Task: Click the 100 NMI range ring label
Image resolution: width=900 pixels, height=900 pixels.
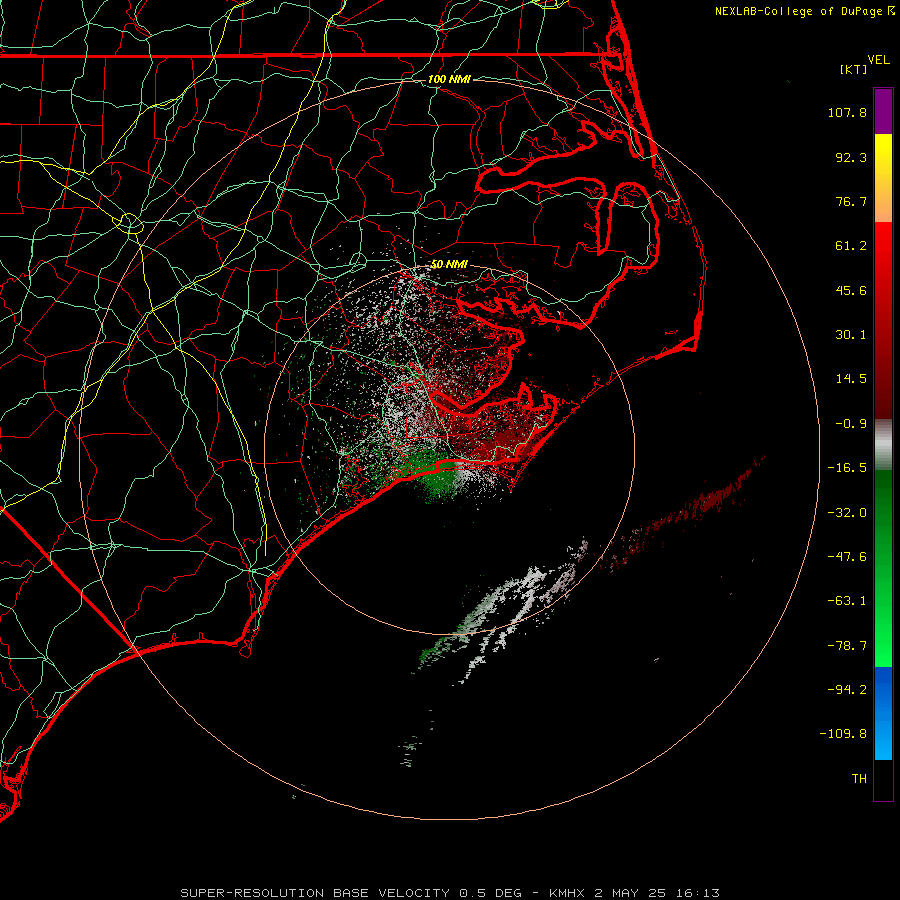Action: [x=449, y=79]
